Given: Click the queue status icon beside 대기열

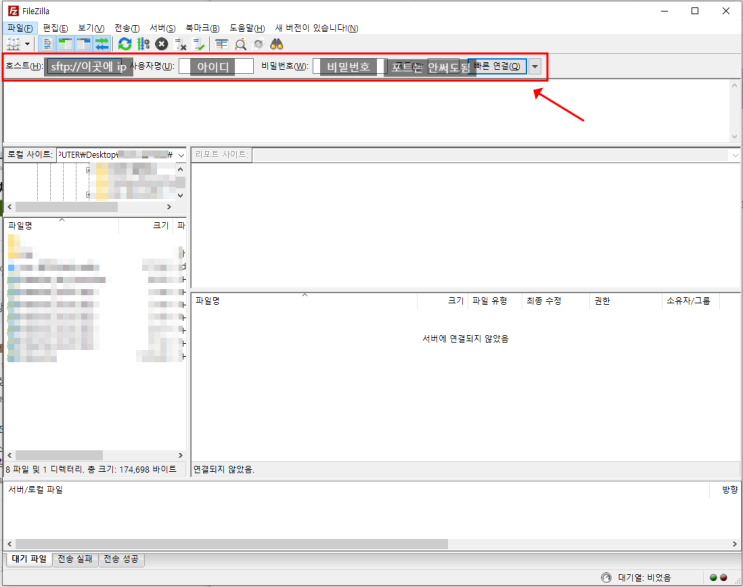Looking at the screenshot, I should point(606,578).
